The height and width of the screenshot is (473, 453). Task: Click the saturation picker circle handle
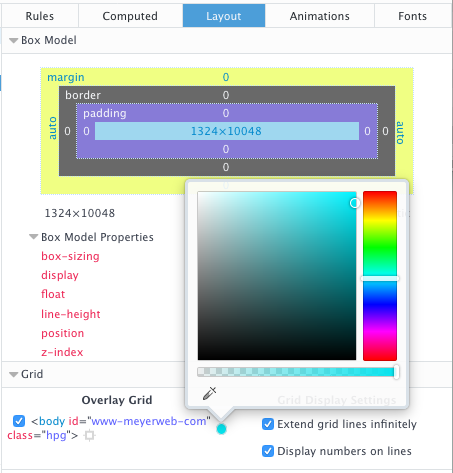355,203
